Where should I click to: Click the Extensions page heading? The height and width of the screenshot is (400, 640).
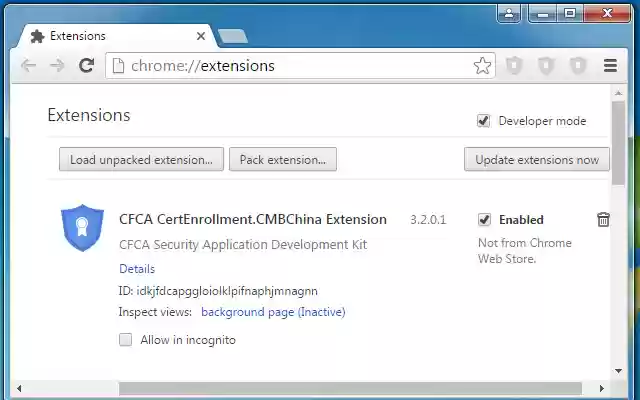click(89, 115)
